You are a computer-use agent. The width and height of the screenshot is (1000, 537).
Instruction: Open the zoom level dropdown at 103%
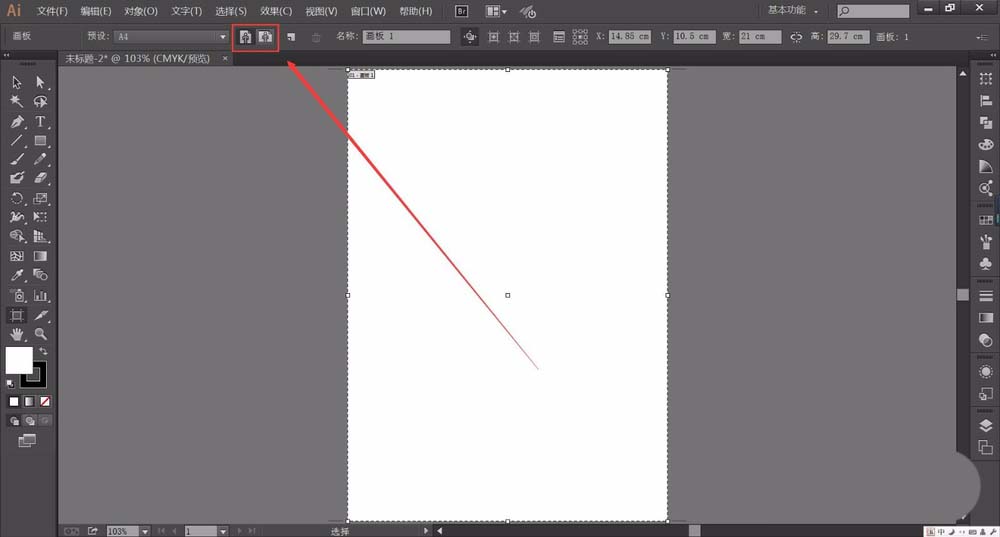(145, 531)
